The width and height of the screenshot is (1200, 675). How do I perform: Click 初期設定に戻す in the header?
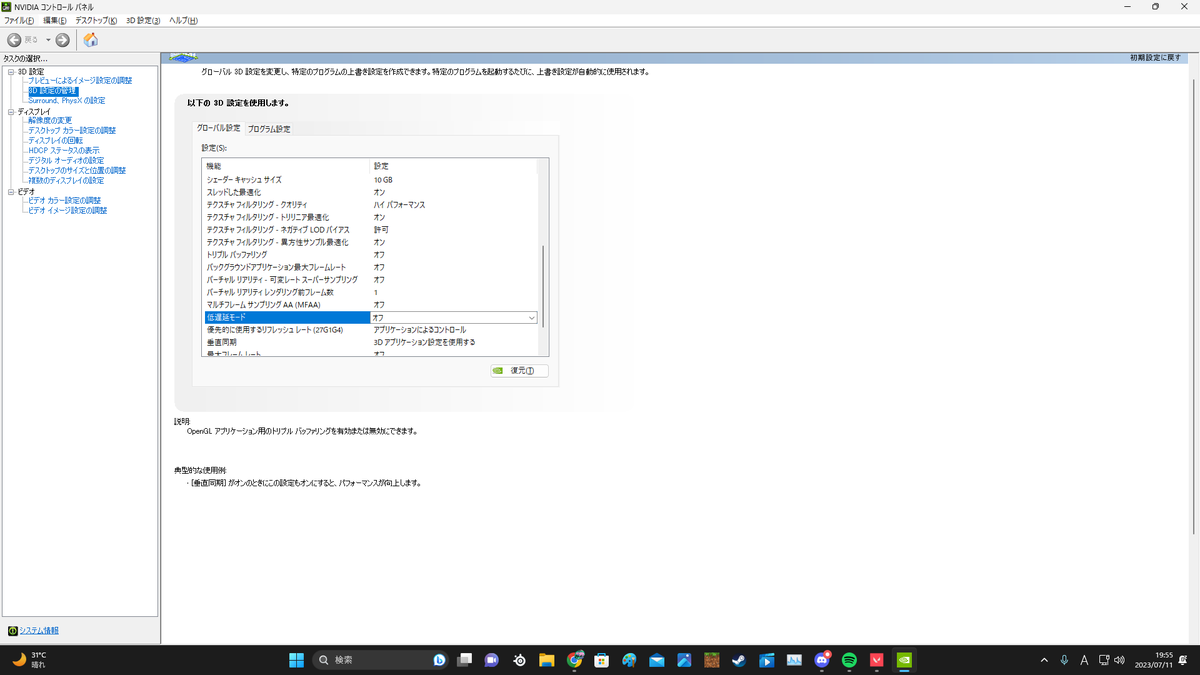(x=1155, y=58)
